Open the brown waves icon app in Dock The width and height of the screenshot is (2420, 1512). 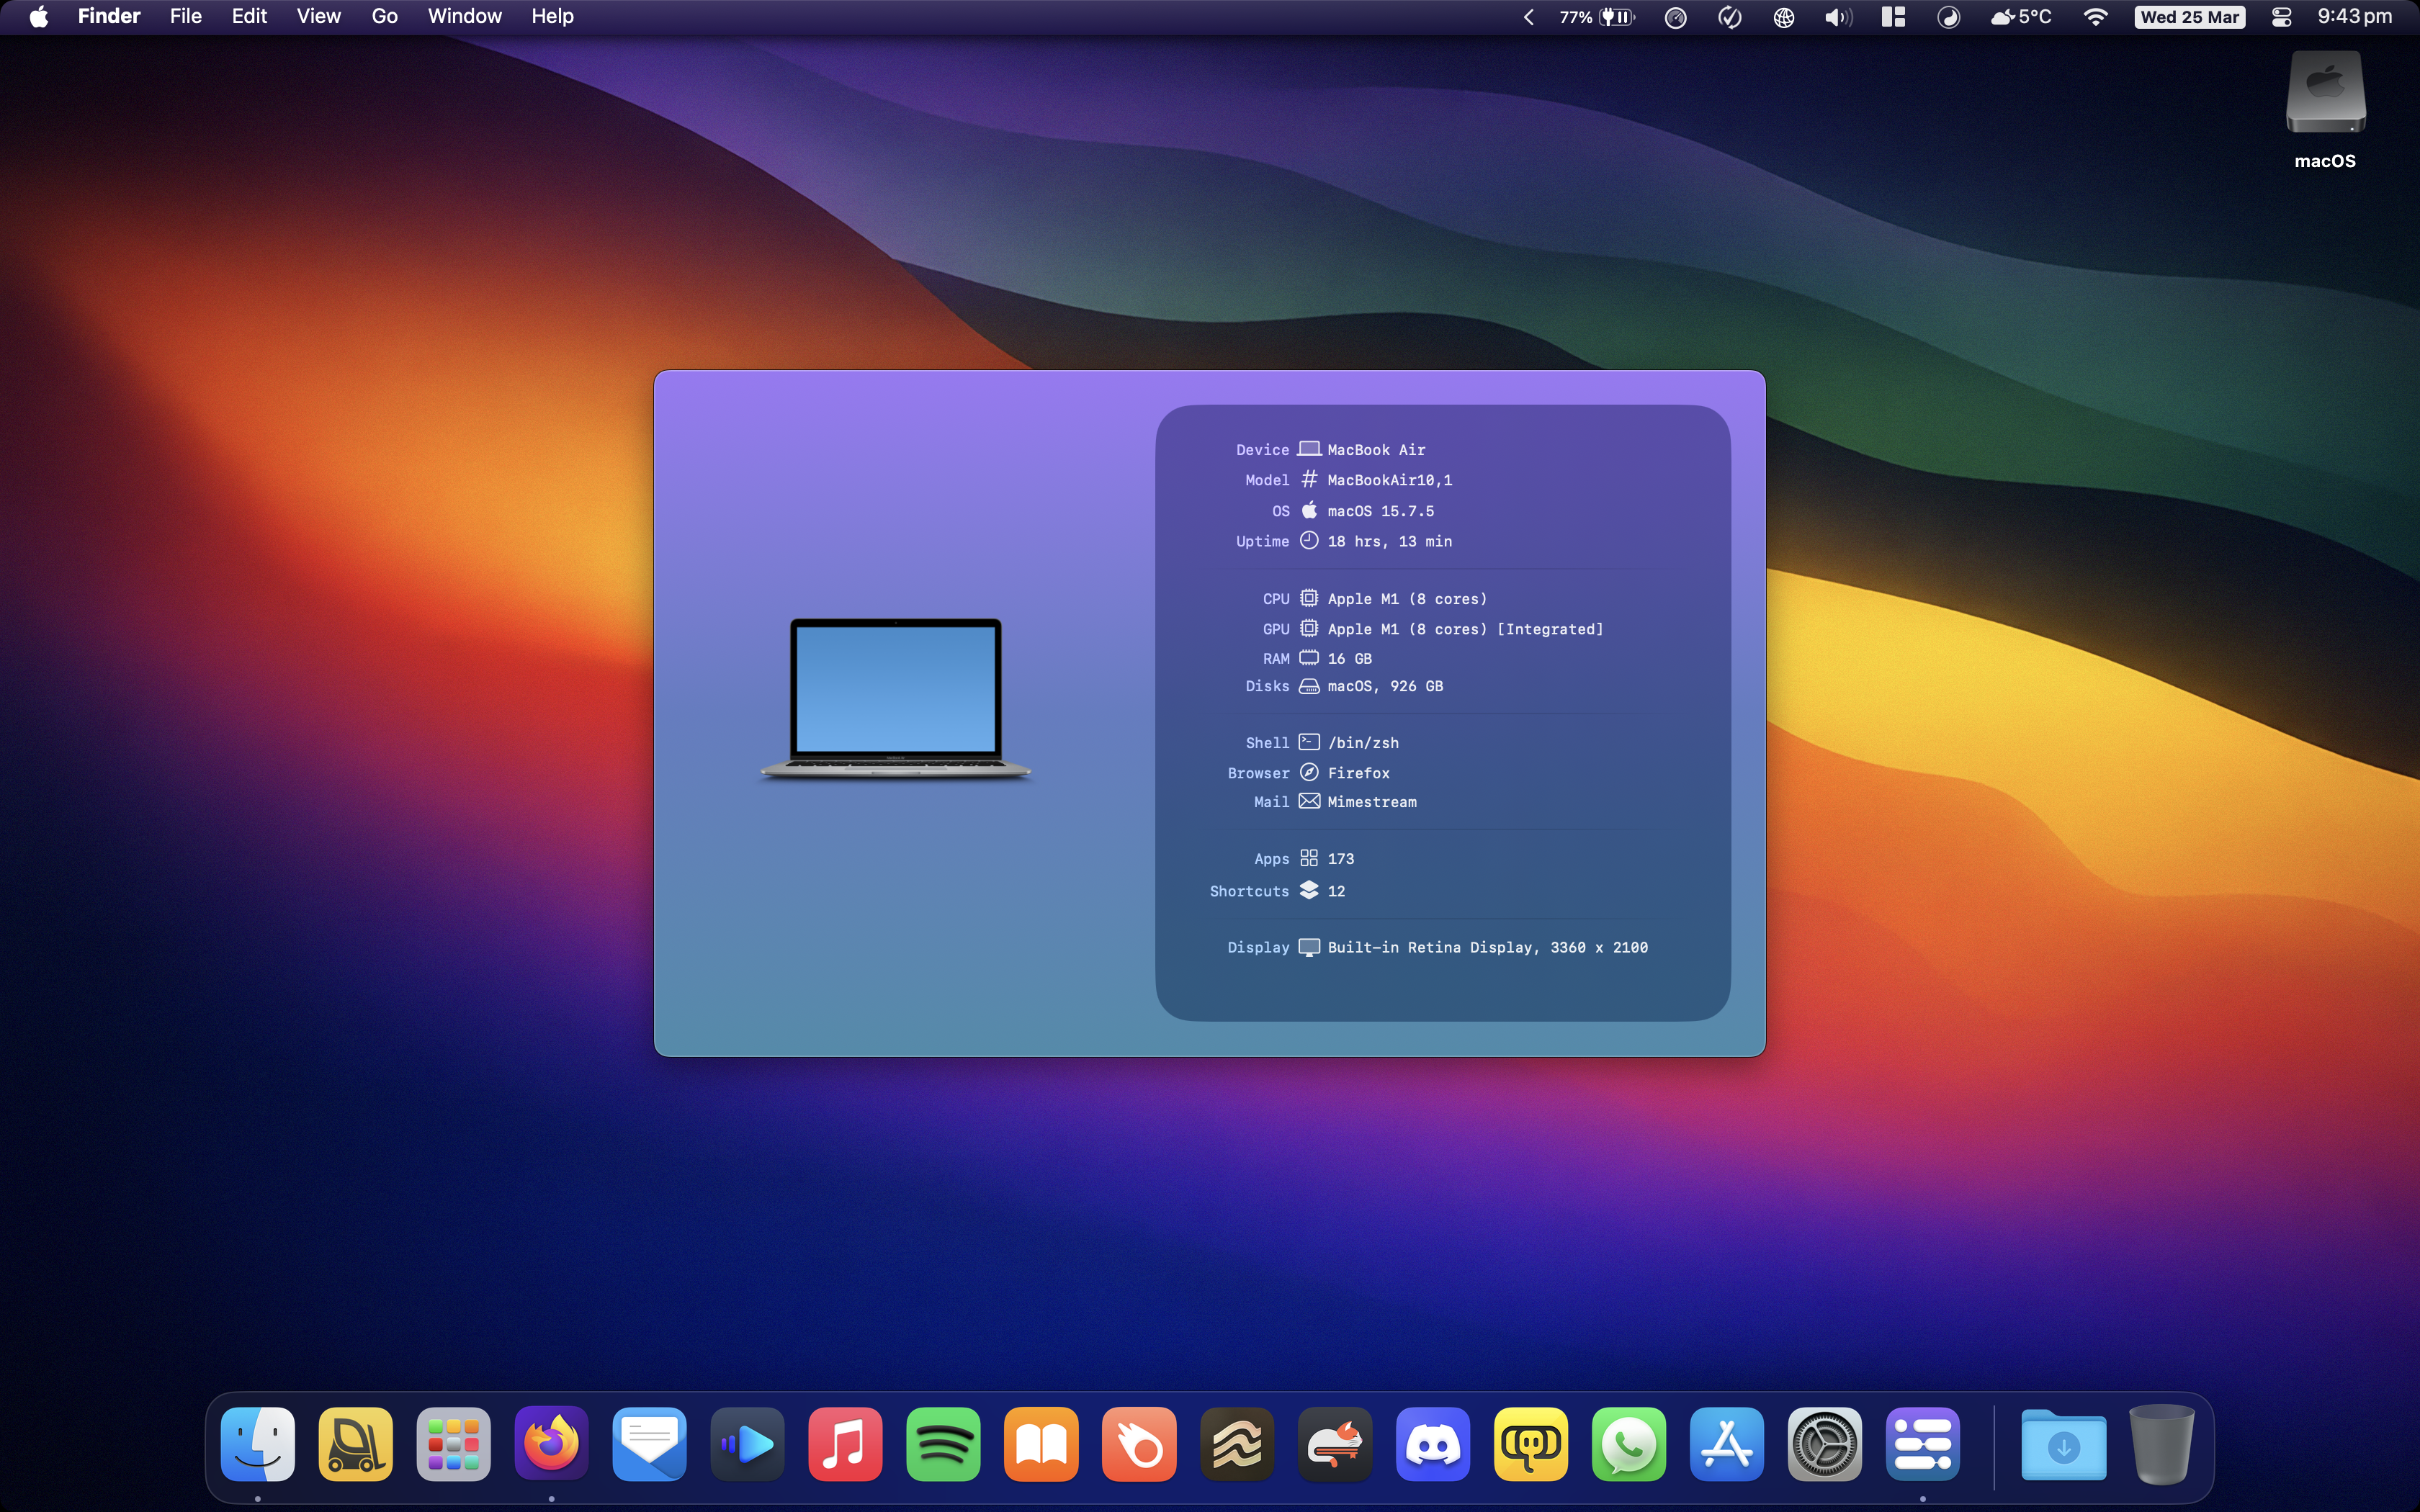coord(1238,1444)
